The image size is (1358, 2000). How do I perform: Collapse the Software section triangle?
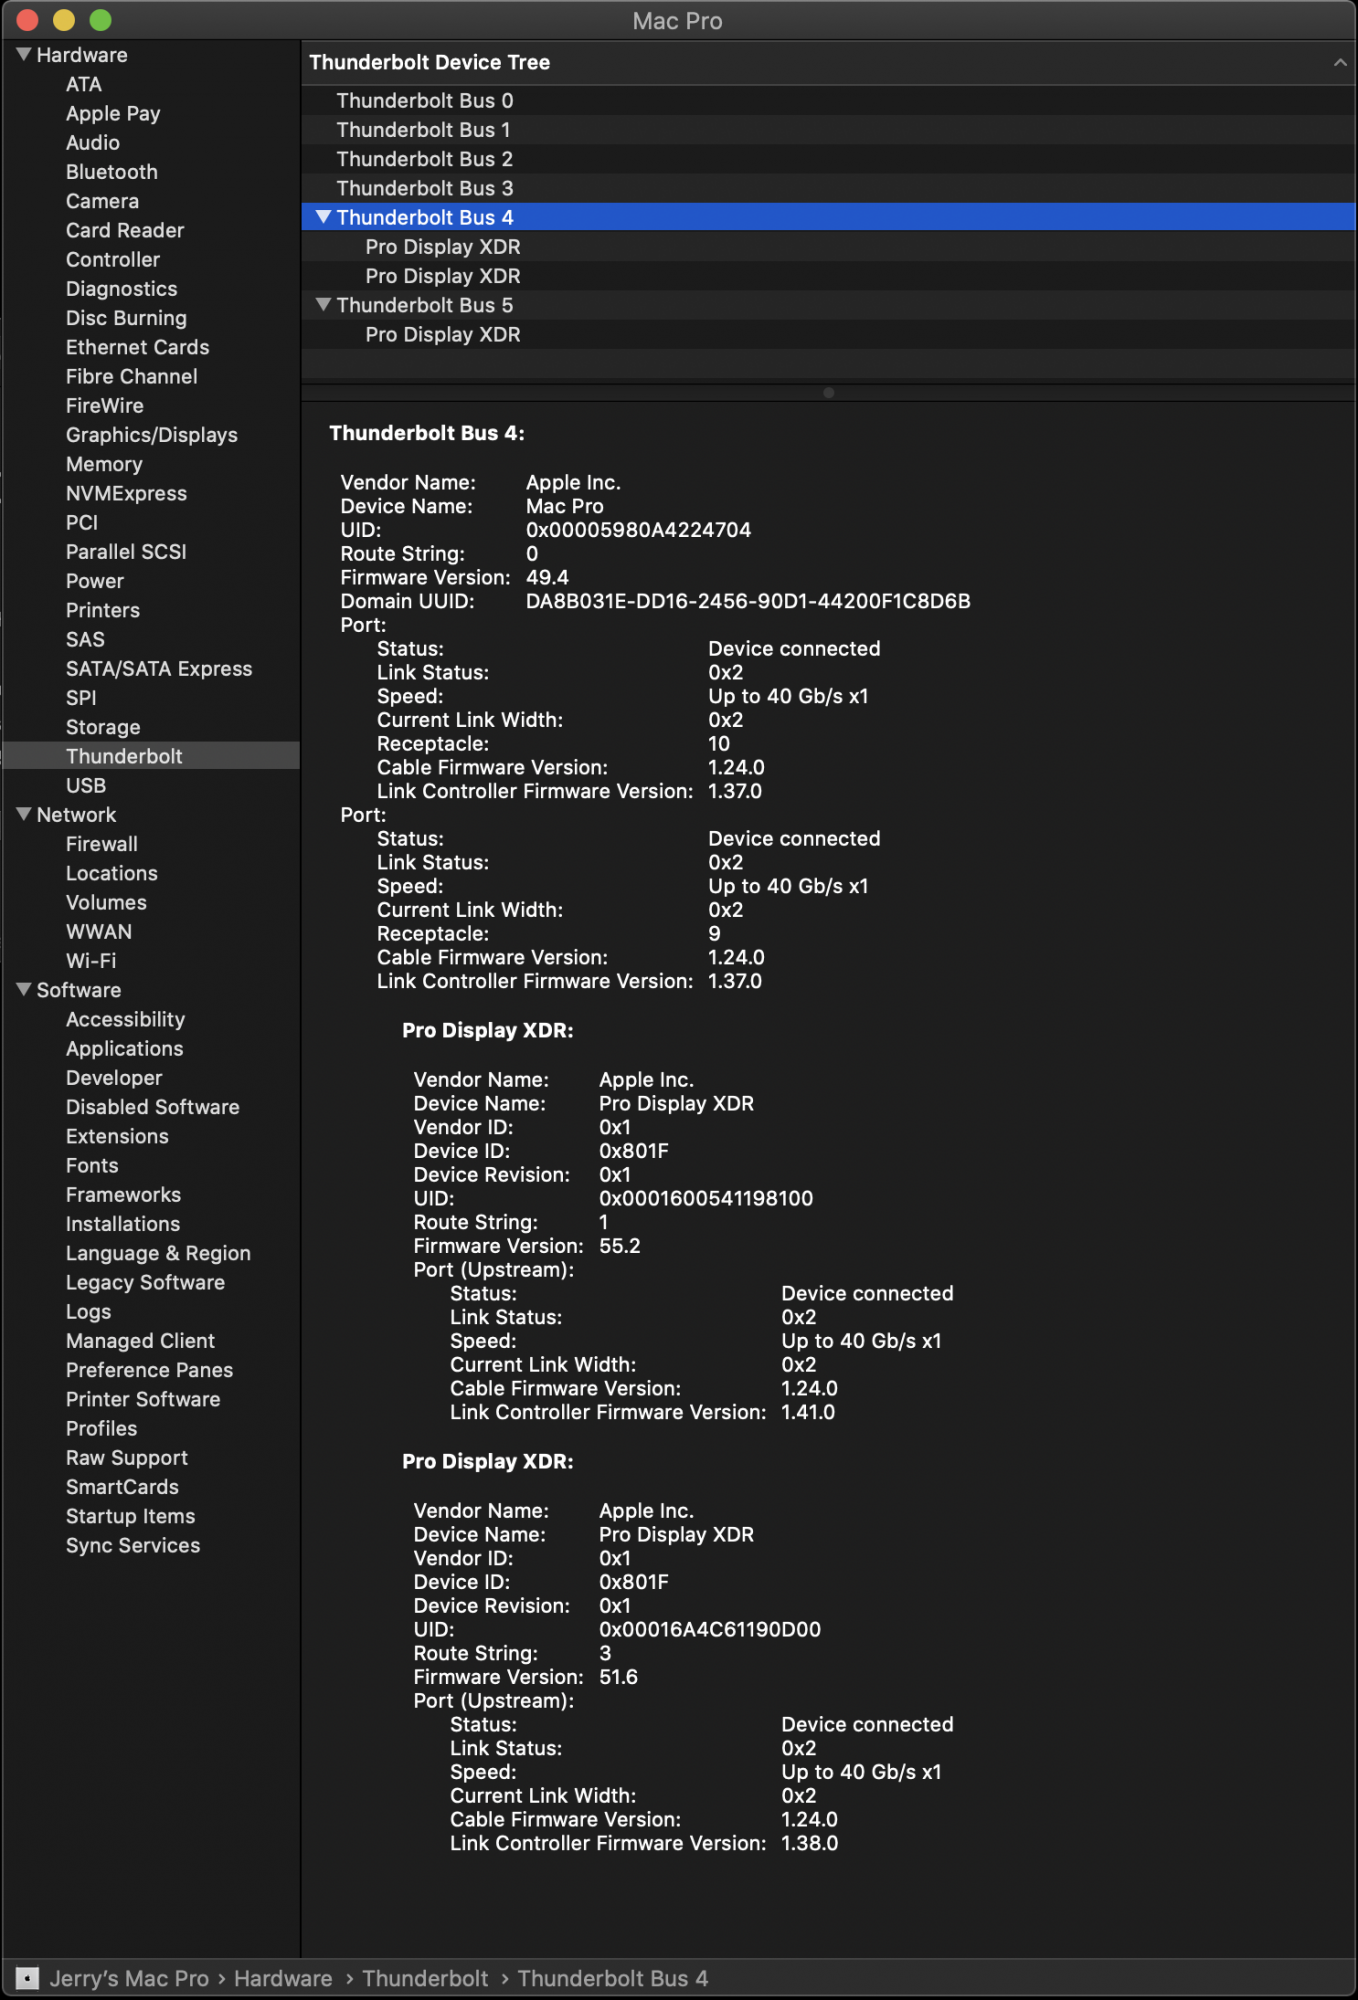pos(24,989)
